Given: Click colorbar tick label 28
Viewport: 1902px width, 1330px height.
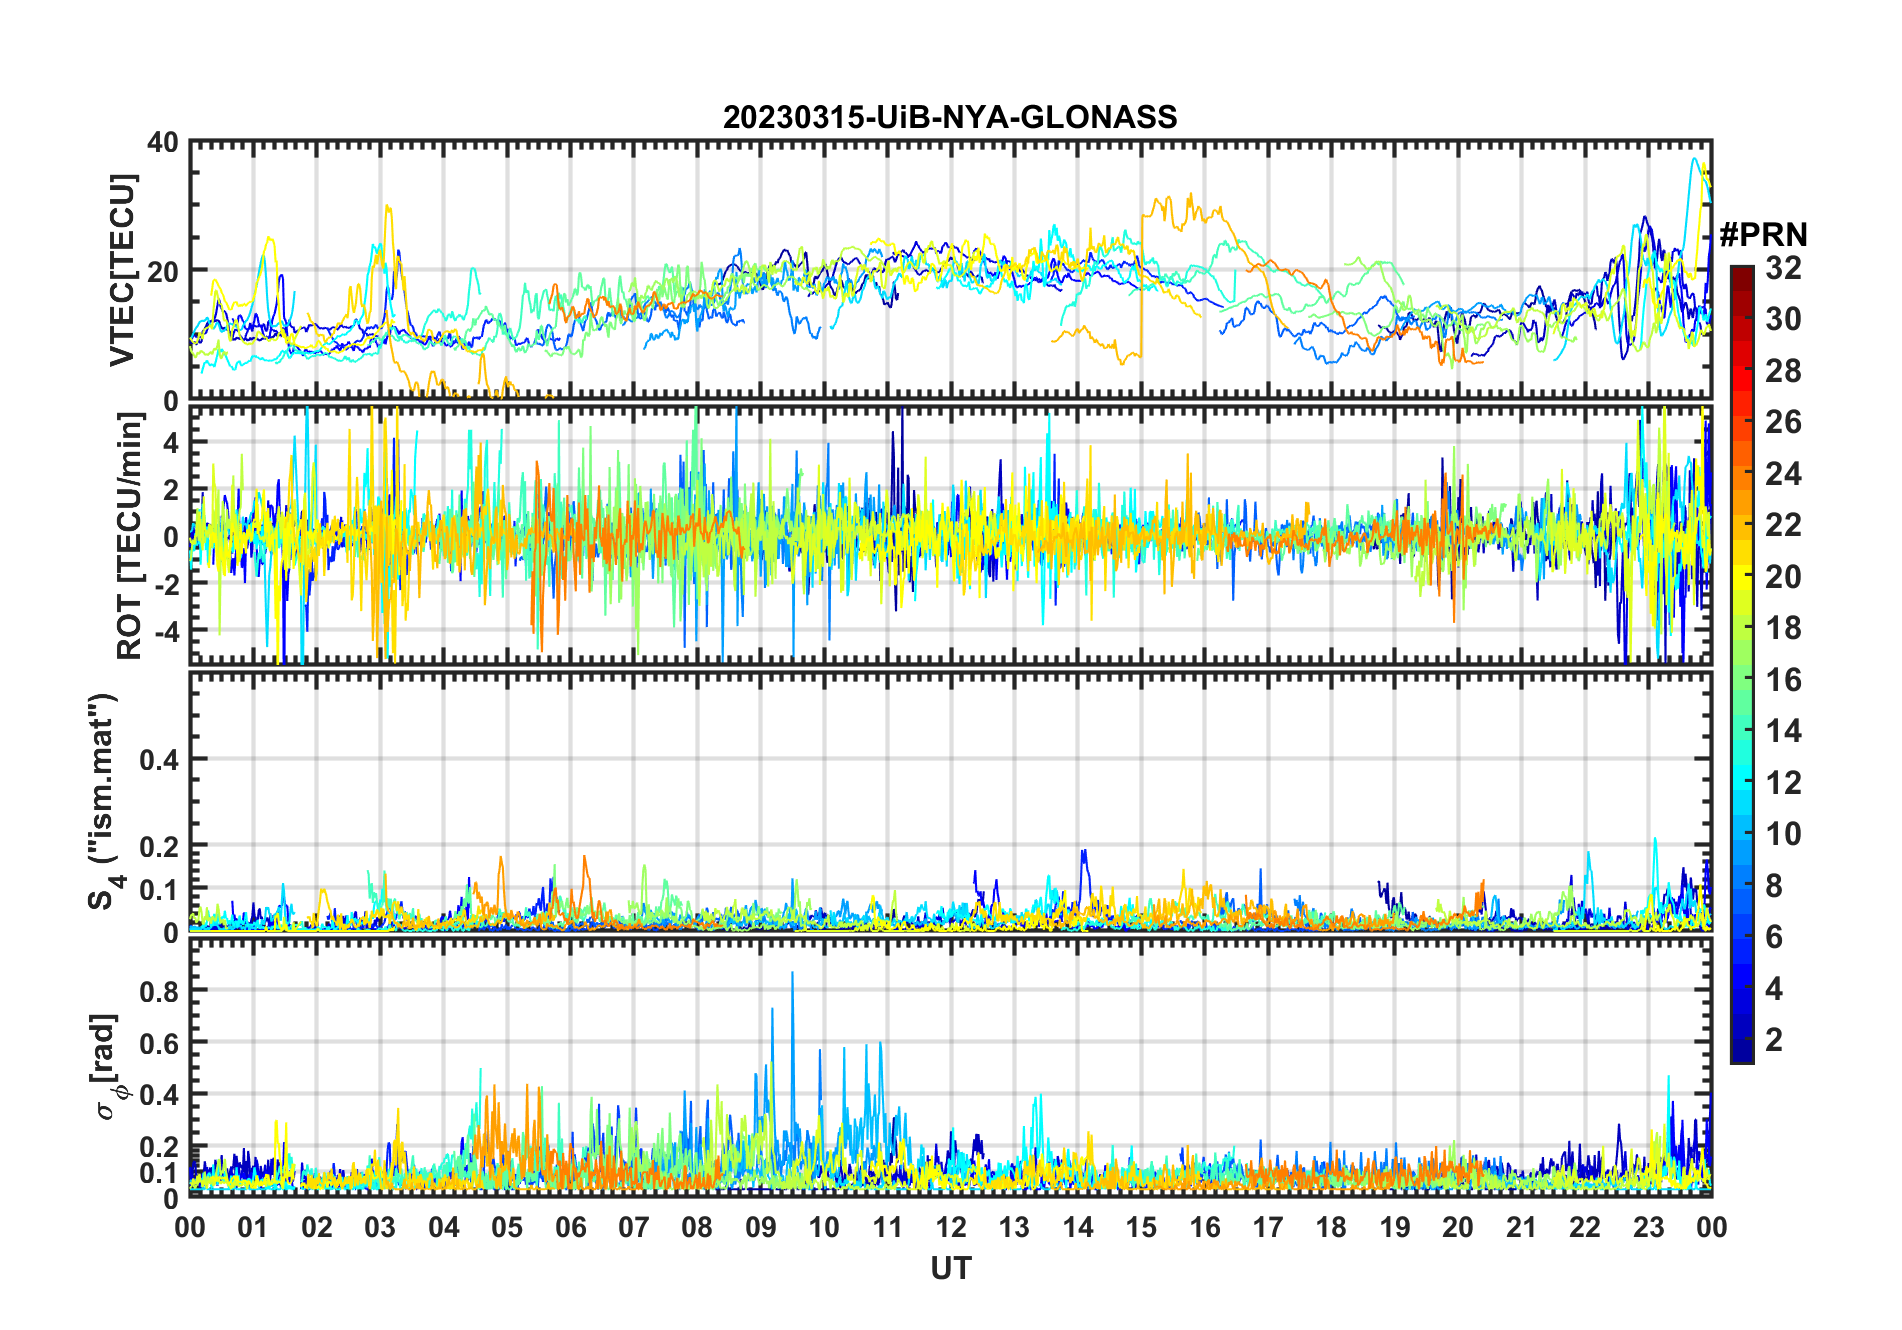Looking at the screenshot, I should 1783,371.
